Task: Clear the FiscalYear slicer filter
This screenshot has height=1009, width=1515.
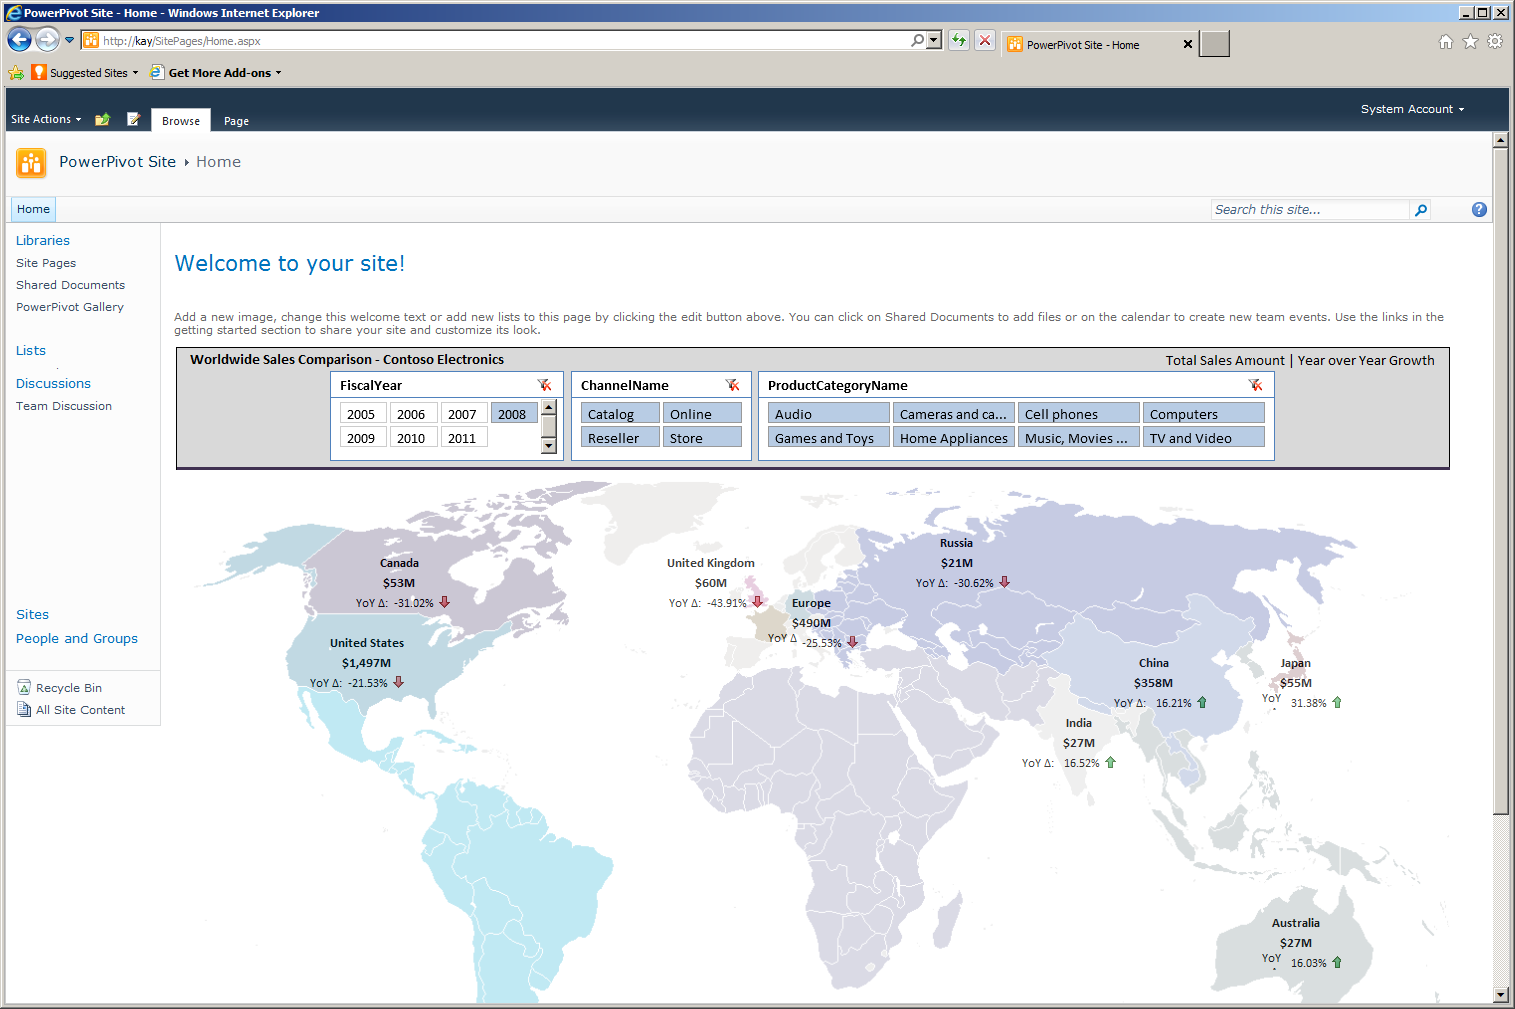Action: (544, 385)
